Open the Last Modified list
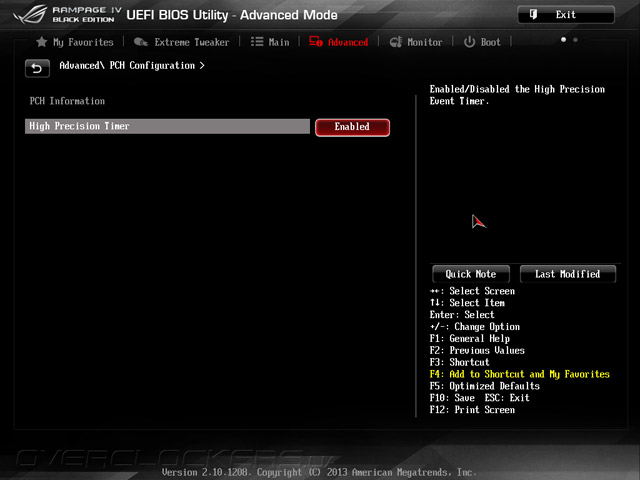 [567, 274]
